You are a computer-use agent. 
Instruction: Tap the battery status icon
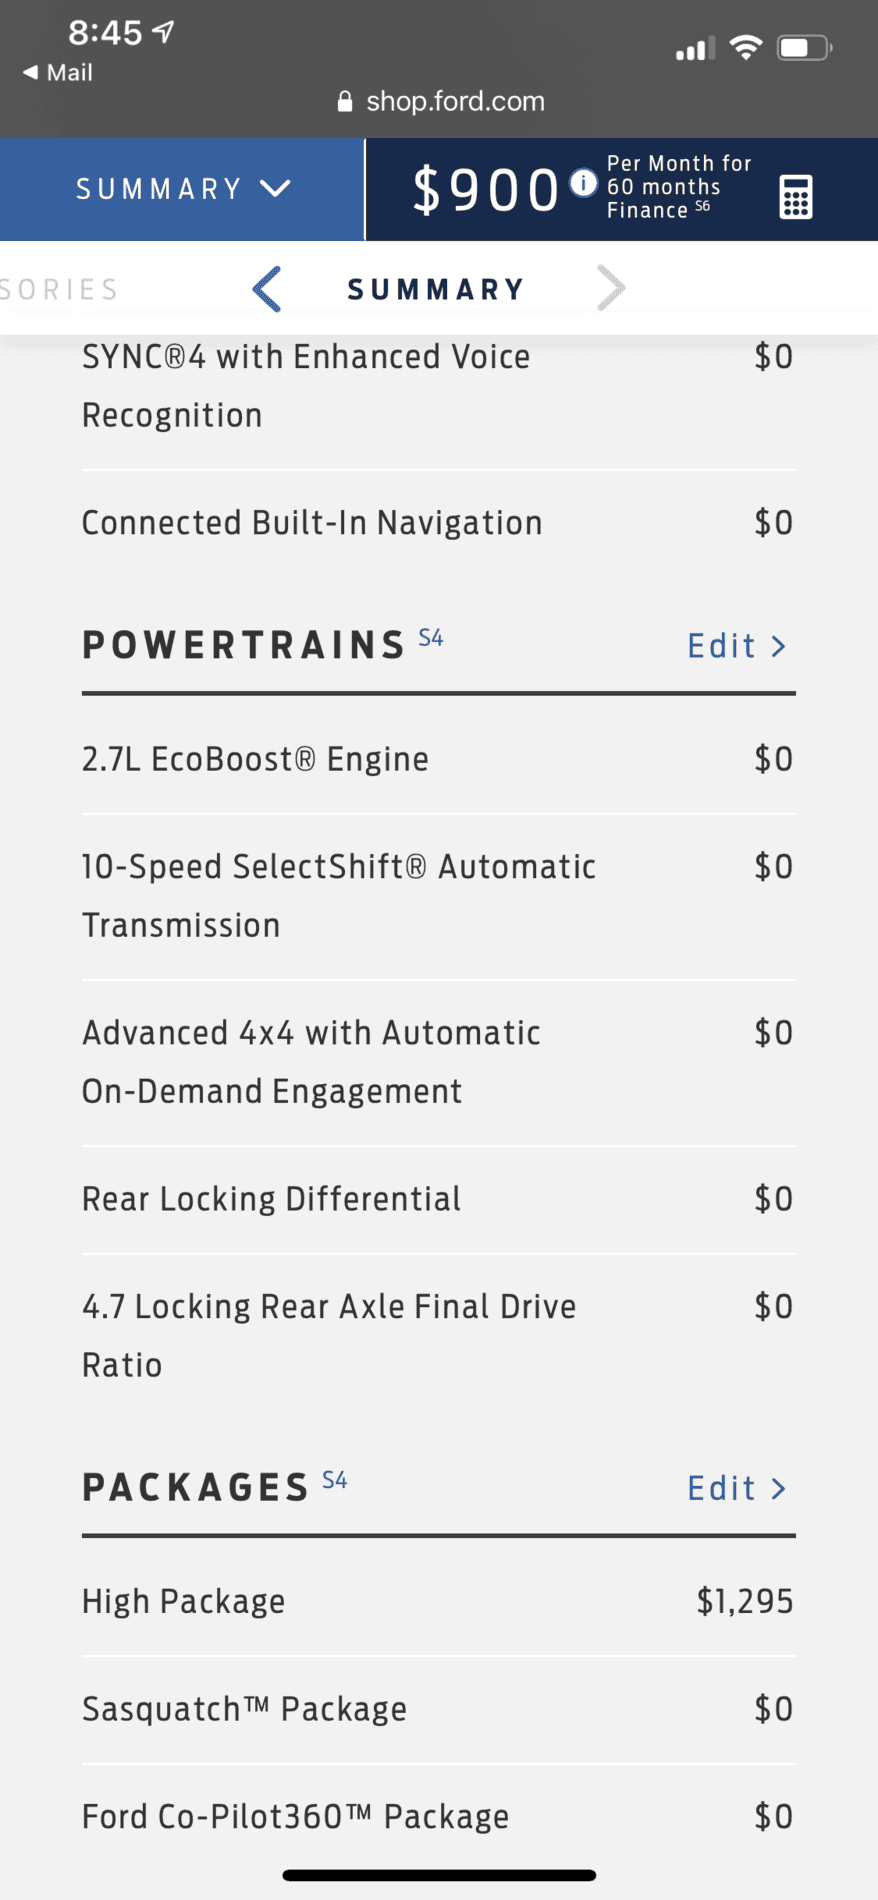coord(805,47)
